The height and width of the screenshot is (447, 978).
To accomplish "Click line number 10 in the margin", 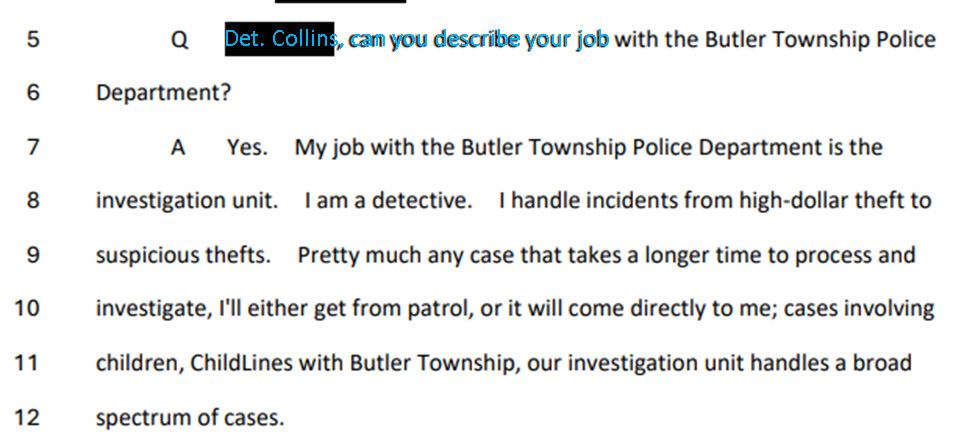I will coord(27,309).
